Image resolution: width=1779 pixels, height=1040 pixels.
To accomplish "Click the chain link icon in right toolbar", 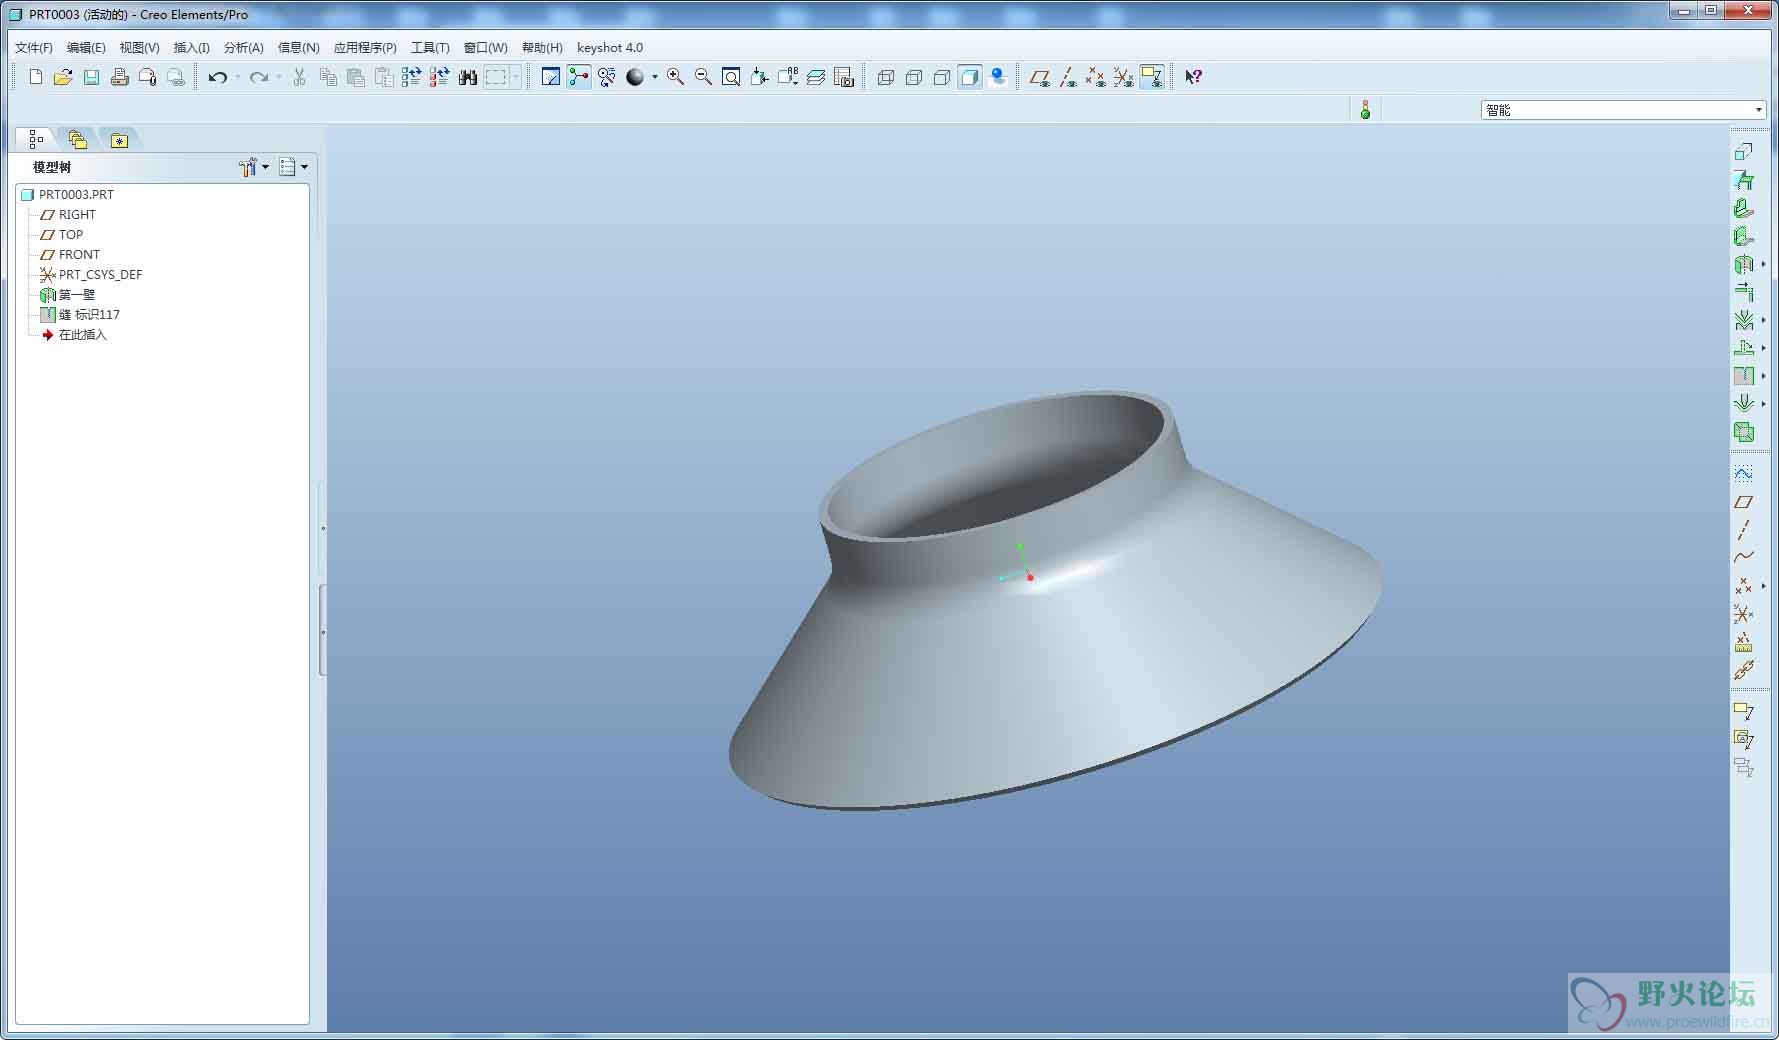I will click(x=1743, y=670).
